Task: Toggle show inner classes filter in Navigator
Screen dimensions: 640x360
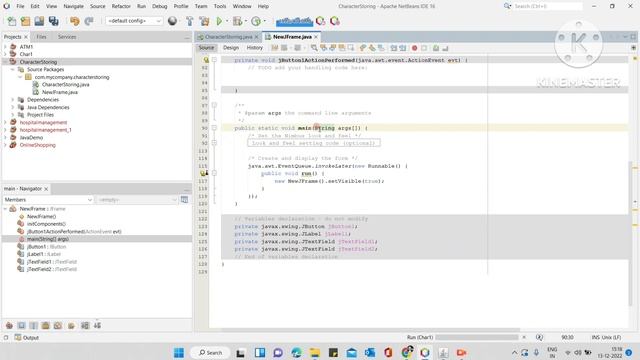Action: [x=58, y=326]
